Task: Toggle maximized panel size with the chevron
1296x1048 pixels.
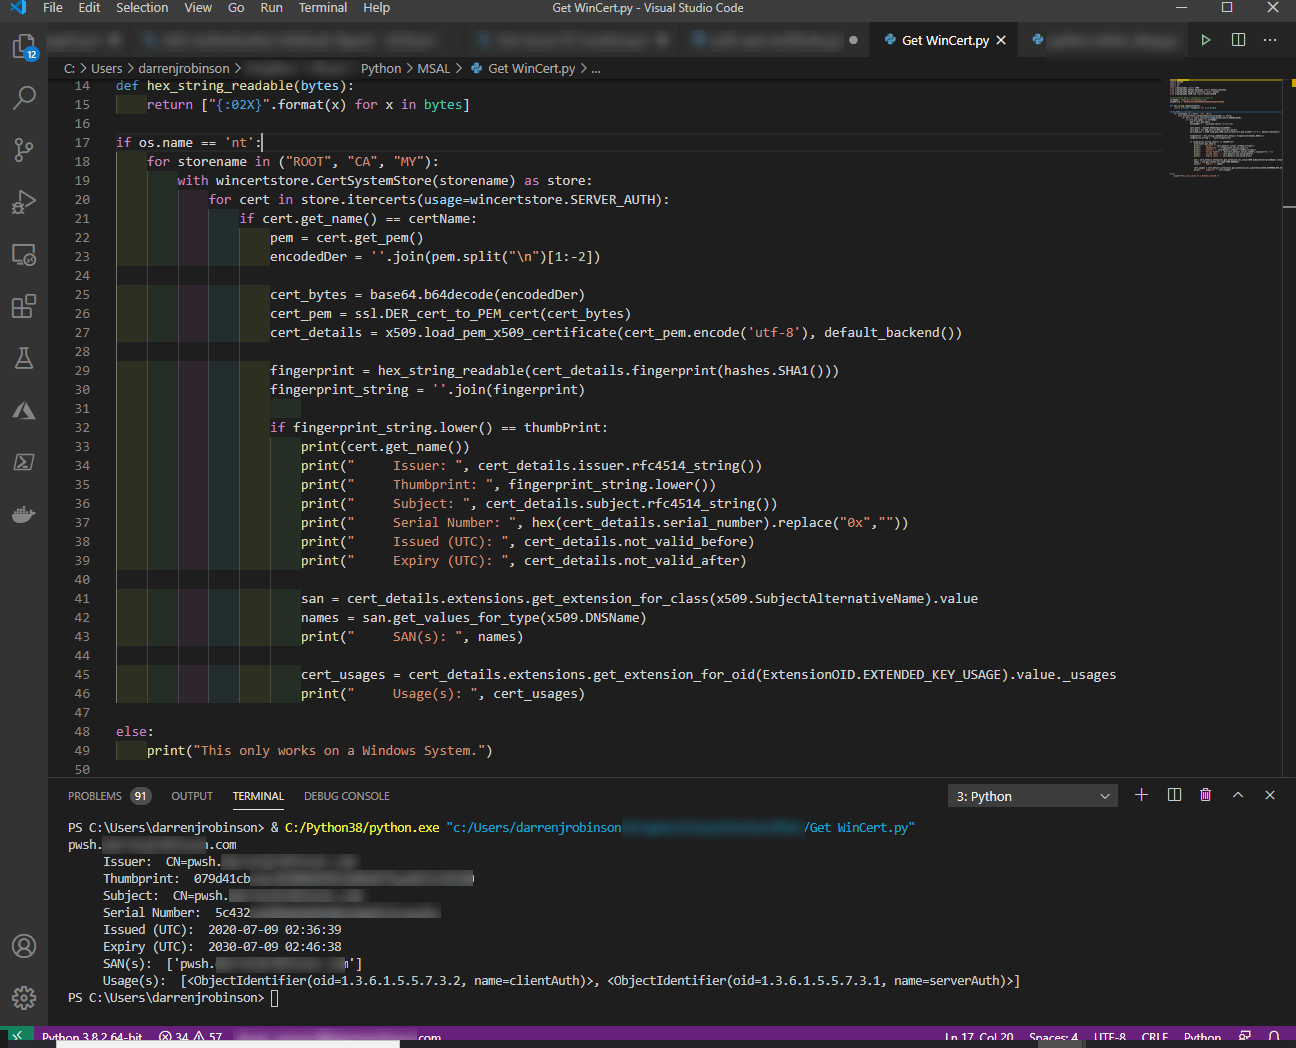Action: tap(1238, 795)
